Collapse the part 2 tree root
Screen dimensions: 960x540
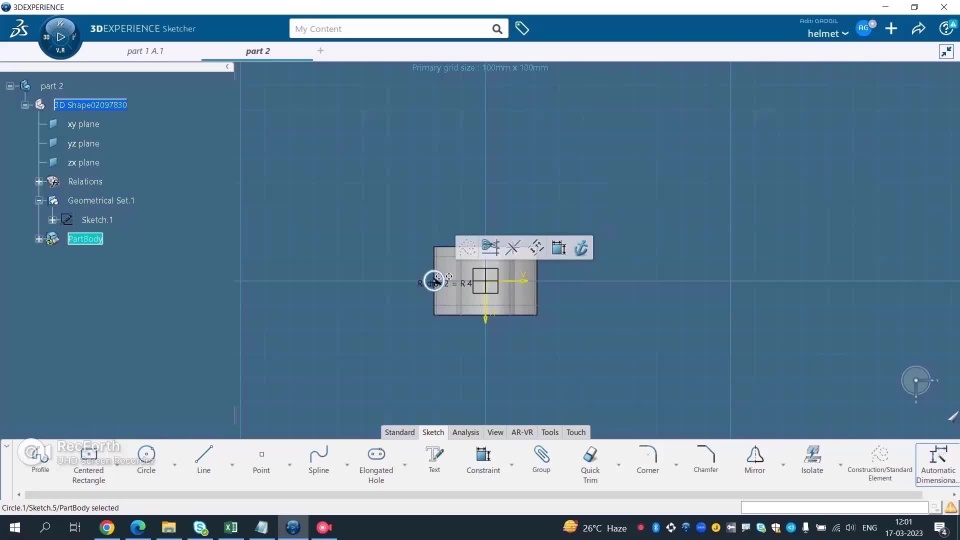(x=10, y=86)
